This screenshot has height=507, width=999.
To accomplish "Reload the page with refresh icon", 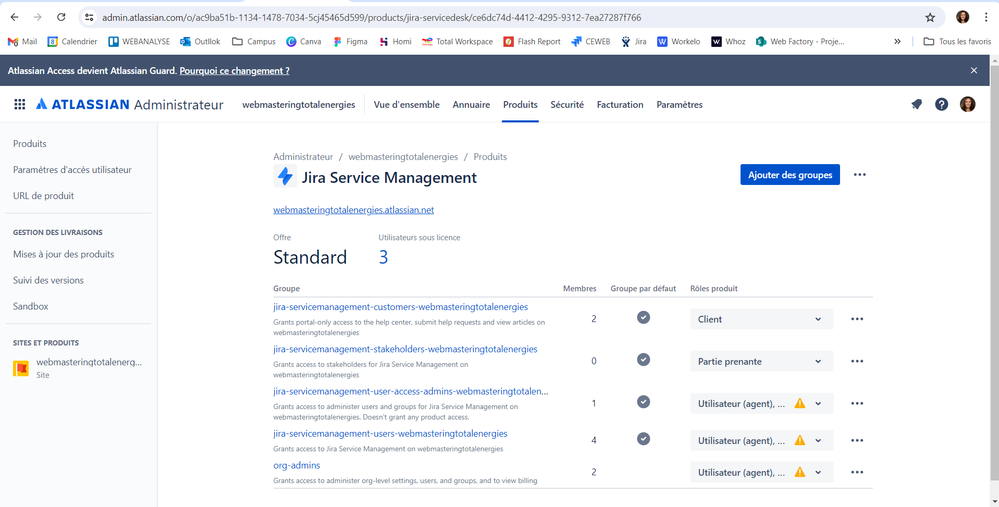I will (x=61, y=17).
